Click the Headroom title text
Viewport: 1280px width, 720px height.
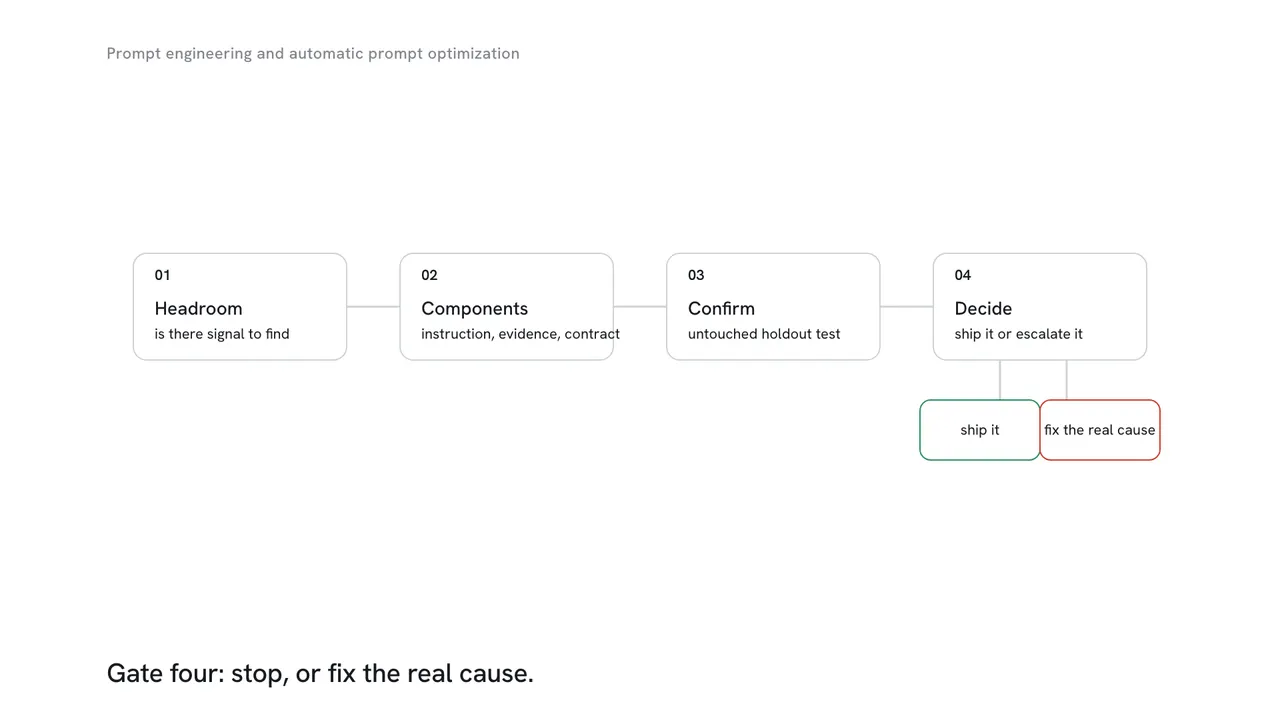pos(198,308)
